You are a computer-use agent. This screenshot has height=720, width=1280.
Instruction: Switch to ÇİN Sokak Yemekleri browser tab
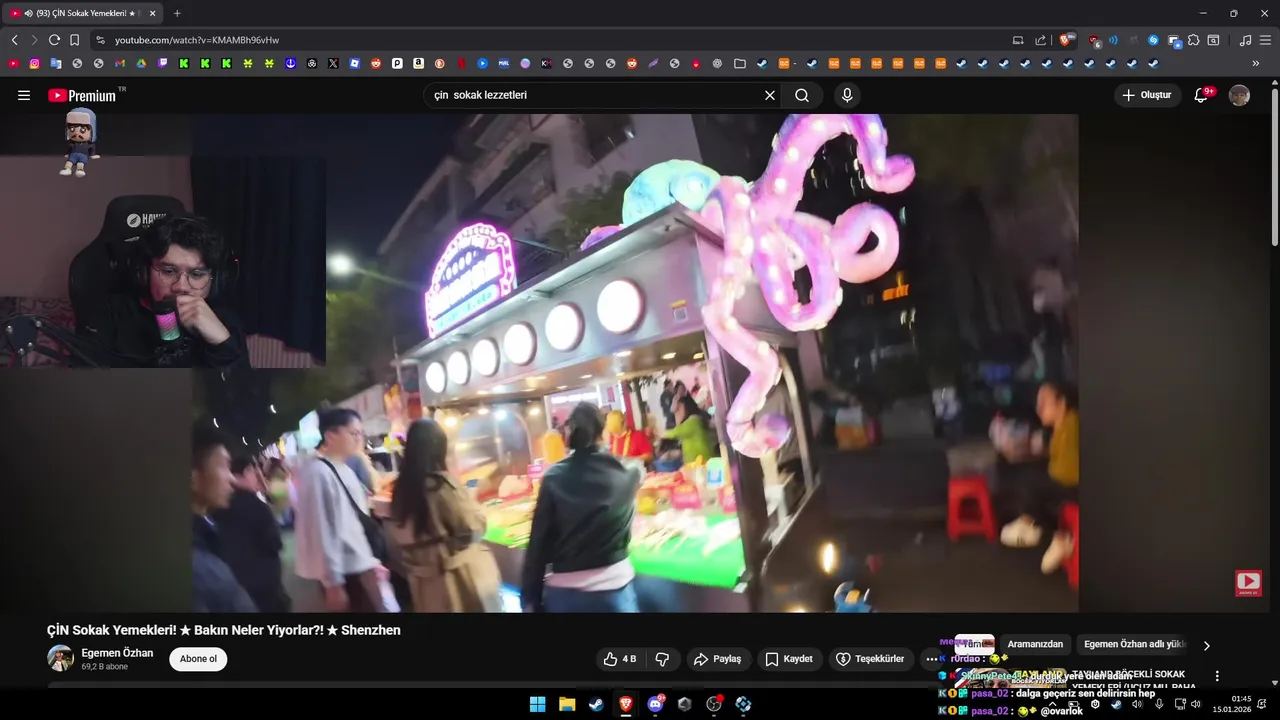click(x=82, y=13)
